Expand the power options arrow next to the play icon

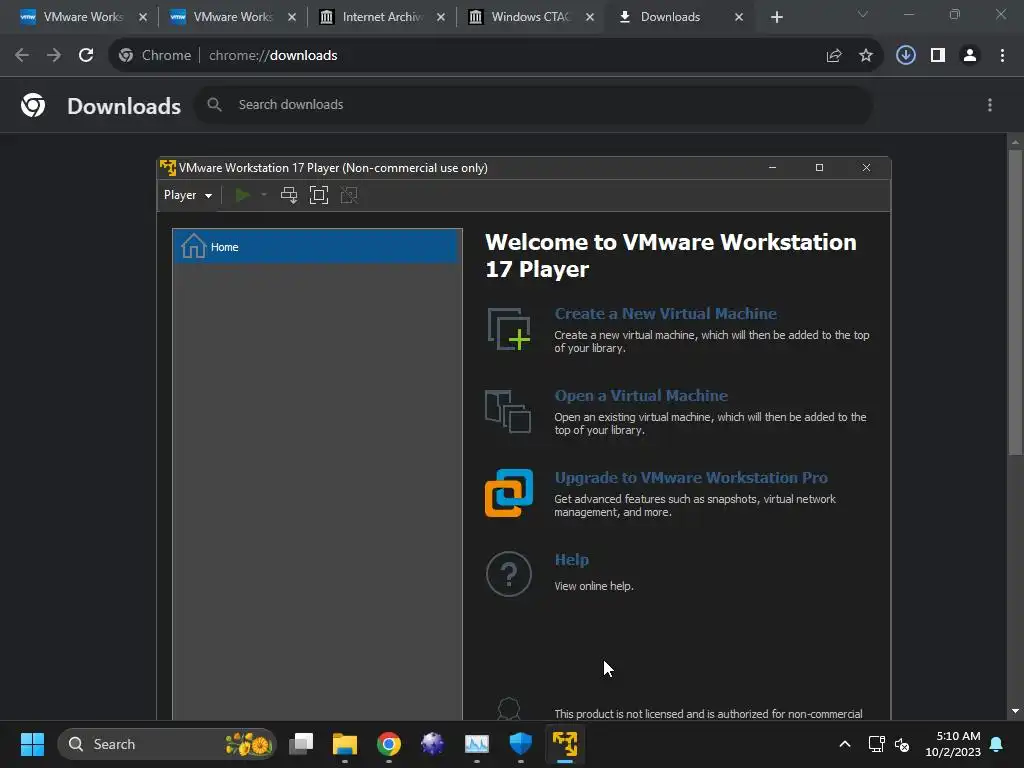tap(264, 195)
